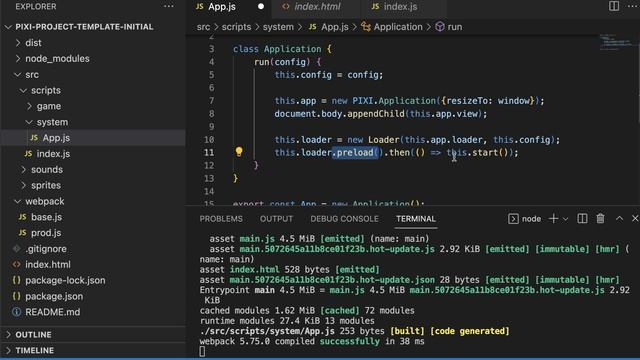
Task: Click the unsaved dot on App.js tab
Action: pyautogui.click(x=261, y=7)
